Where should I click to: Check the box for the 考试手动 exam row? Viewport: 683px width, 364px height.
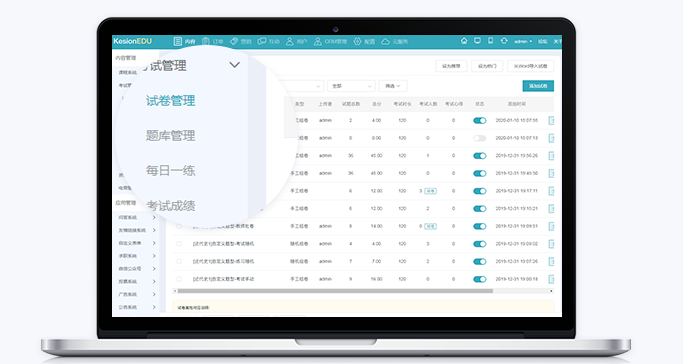[x=179, y=279]
